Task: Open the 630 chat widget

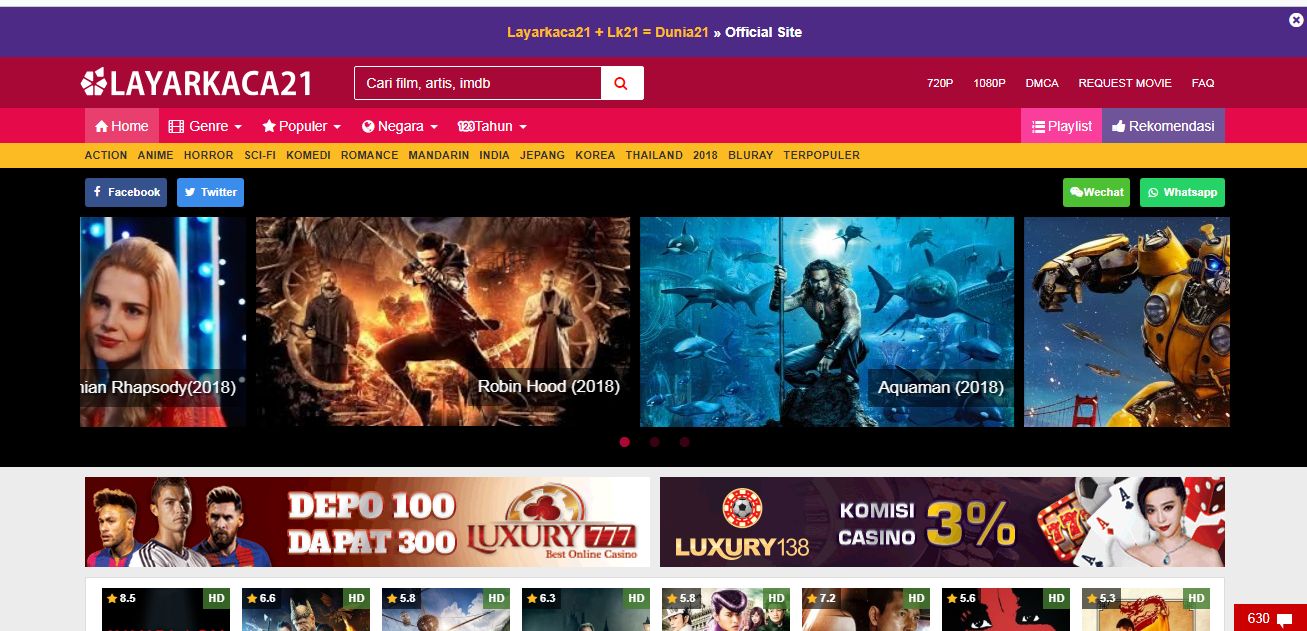Action: (x=1270, y=618)
